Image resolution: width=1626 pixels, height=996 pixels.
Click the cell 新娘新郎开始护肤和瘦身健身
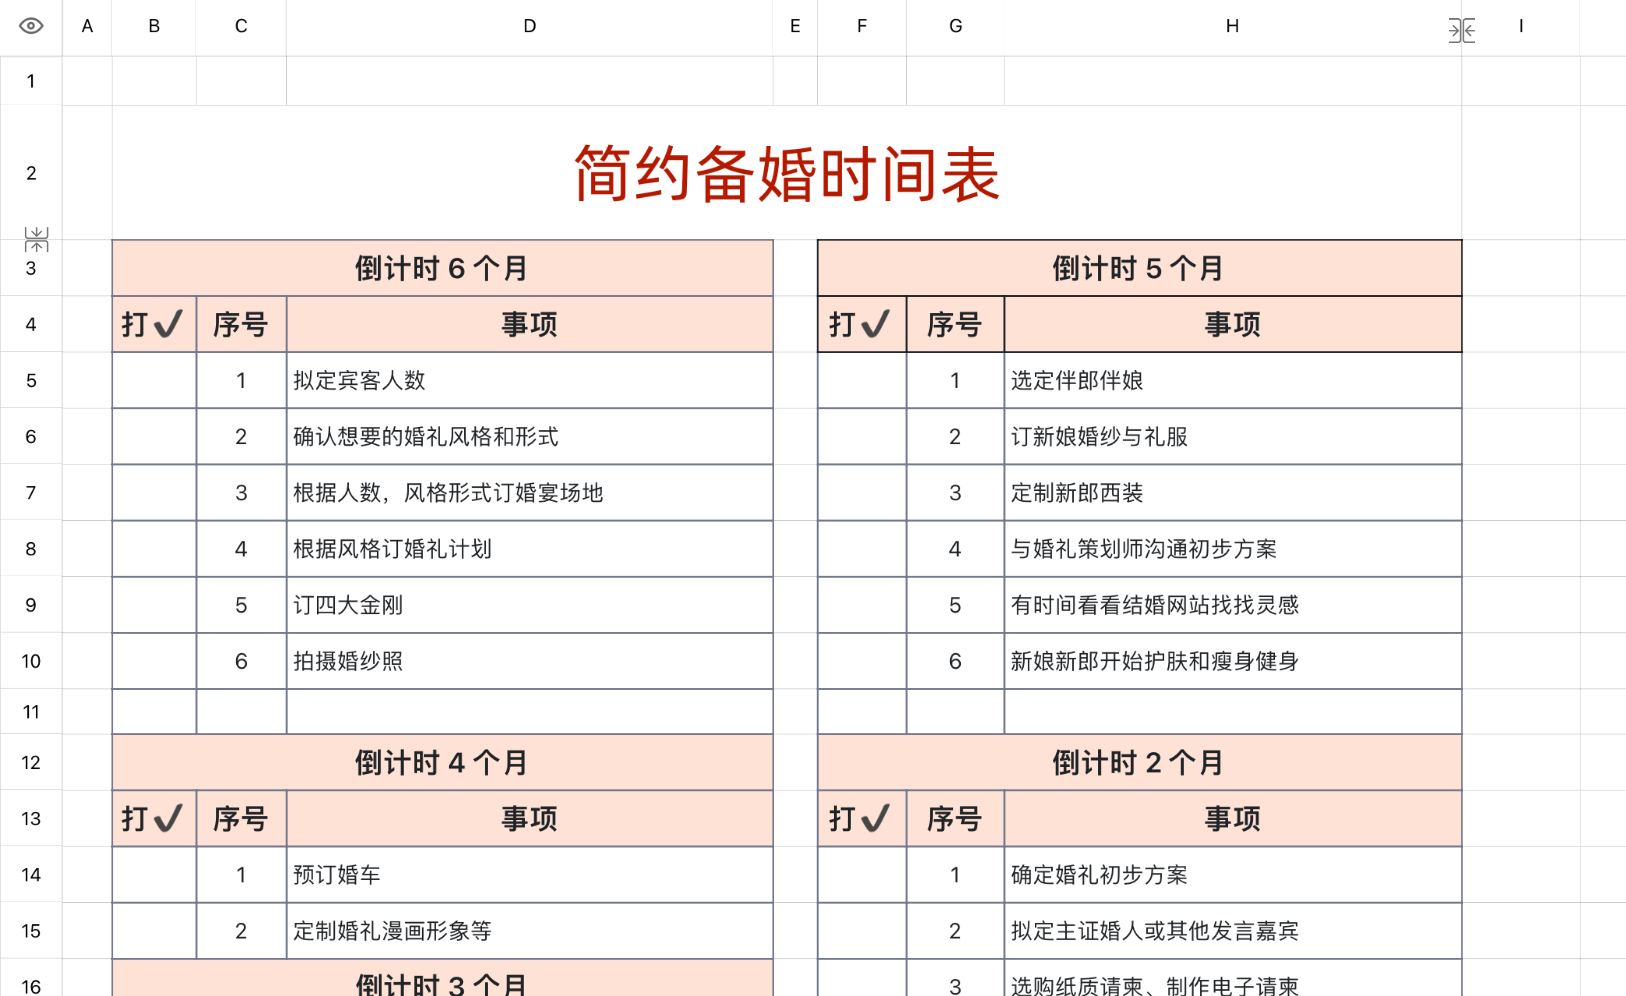pos(1232,661)
